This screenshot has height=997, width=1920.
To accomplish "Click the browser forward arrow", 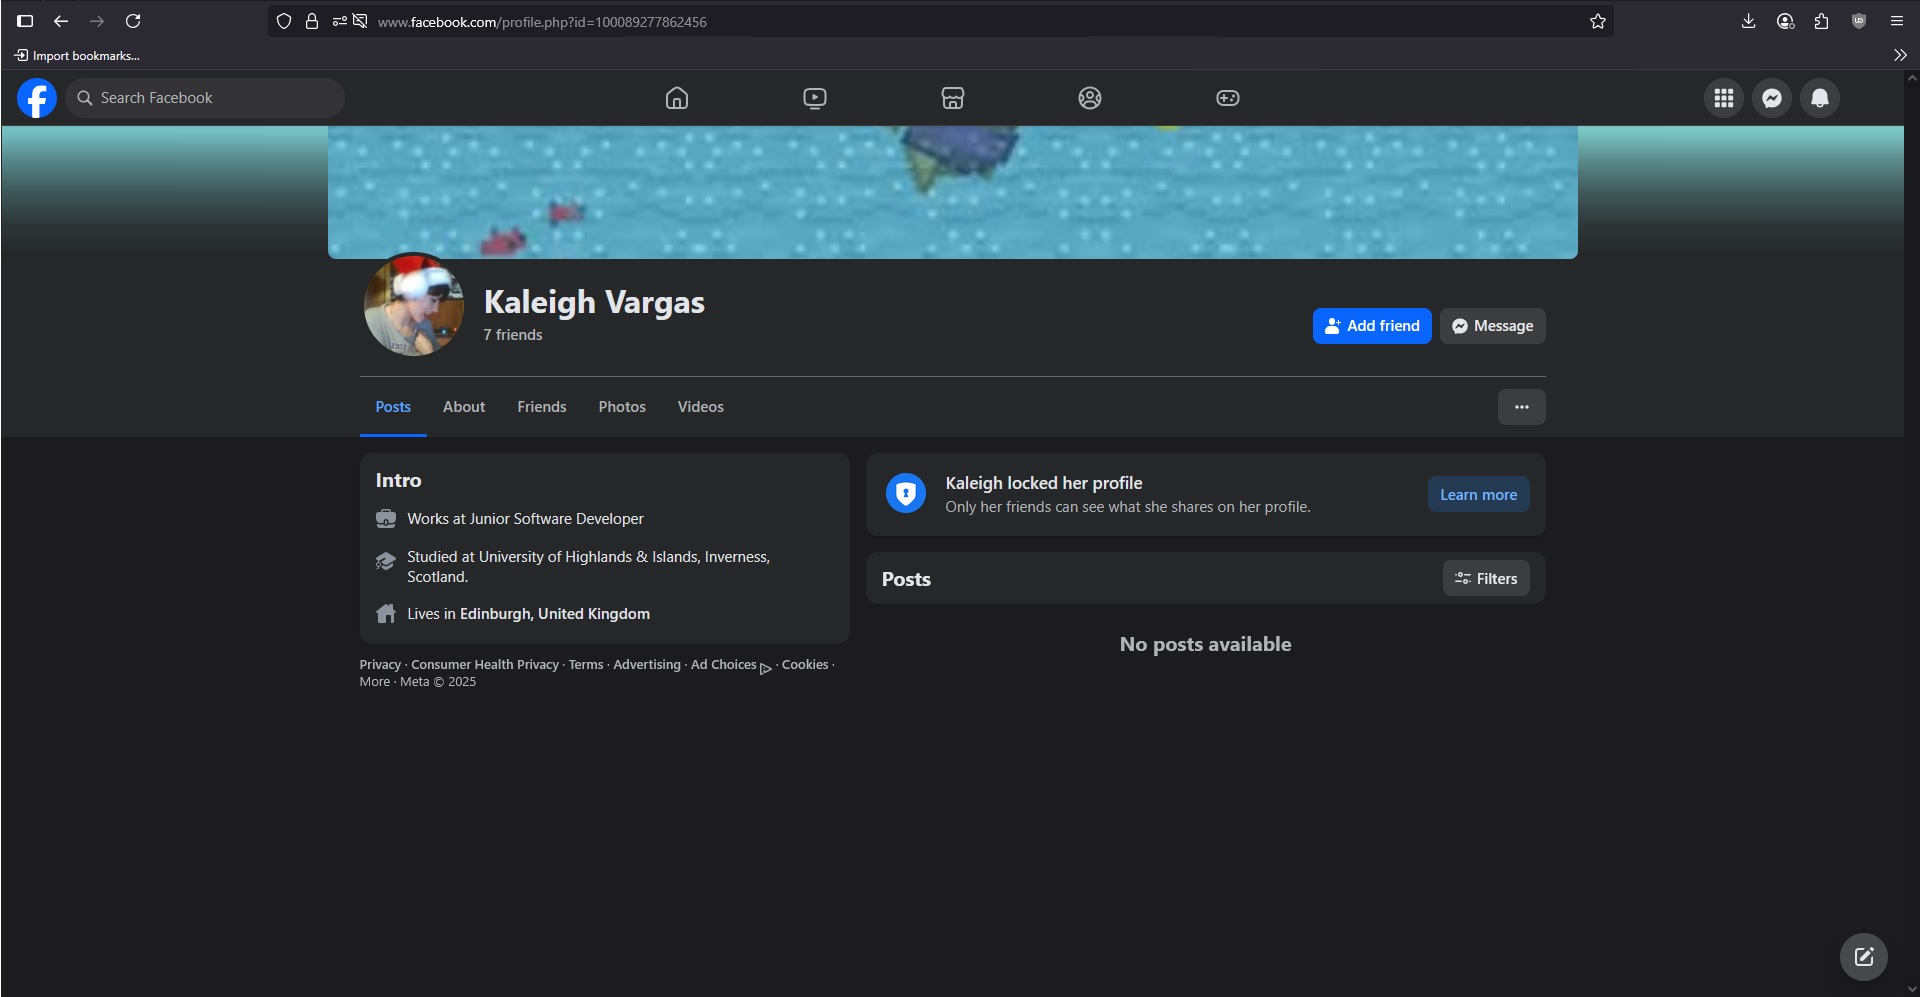I will point(97,21).
